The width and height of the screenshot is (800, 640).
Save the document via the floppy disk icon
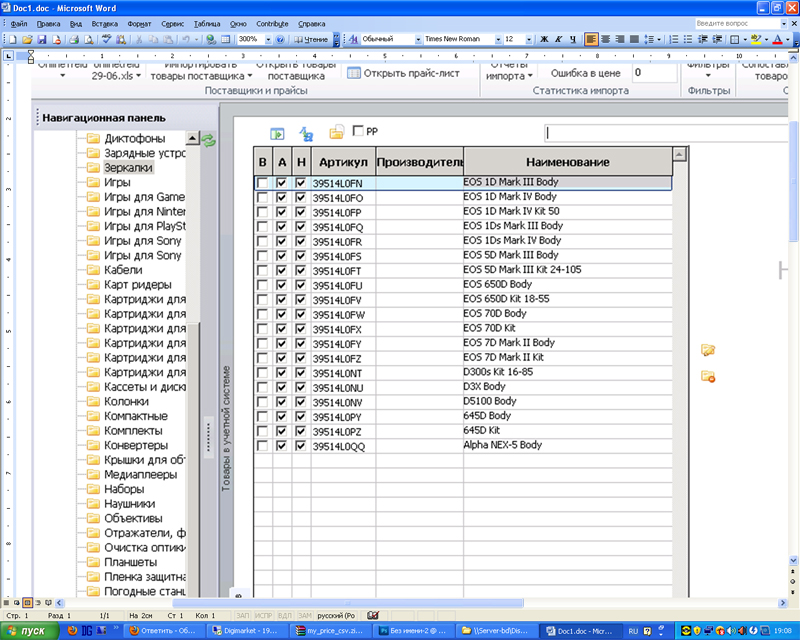42,39
